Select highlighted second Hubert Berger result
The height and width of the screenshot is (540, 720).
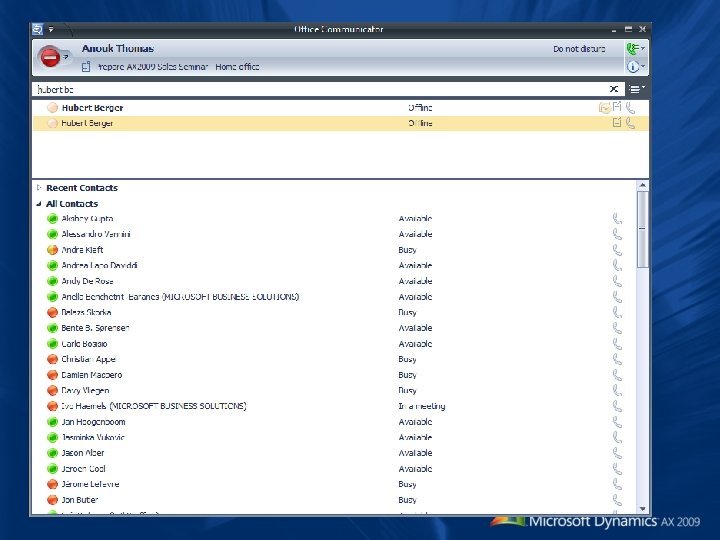(340, 123)
